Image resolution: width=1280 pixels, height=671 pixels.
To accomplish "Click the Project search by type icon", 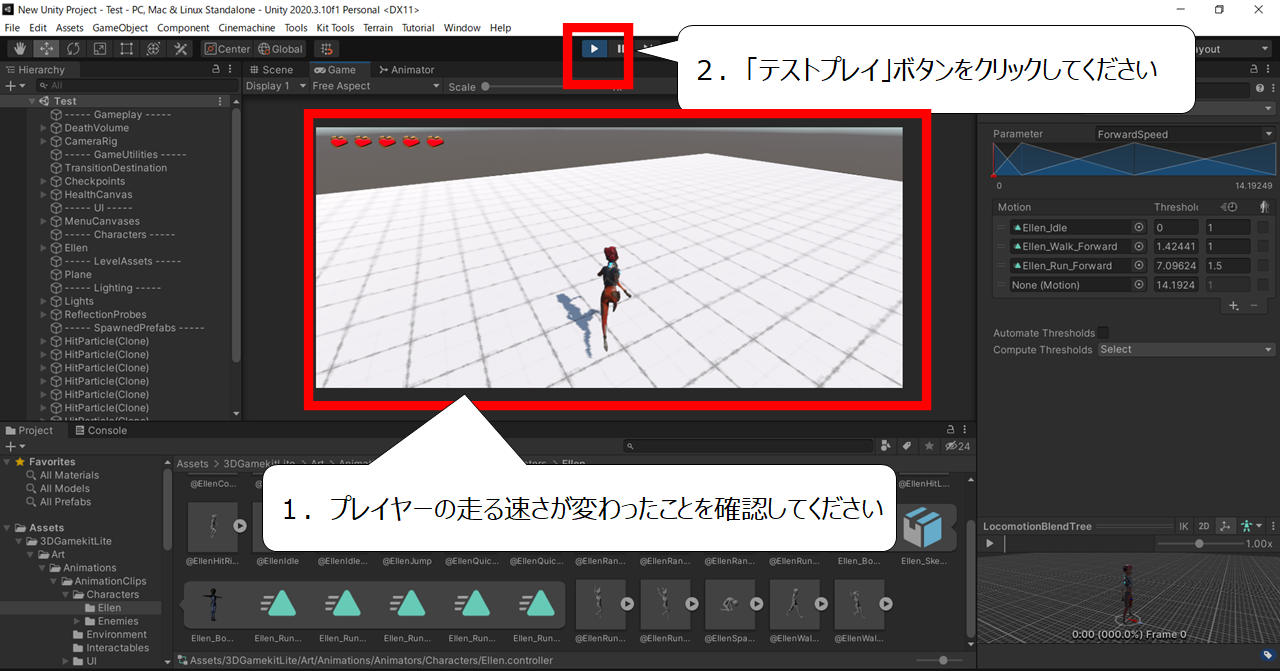I will pos(886,446).
